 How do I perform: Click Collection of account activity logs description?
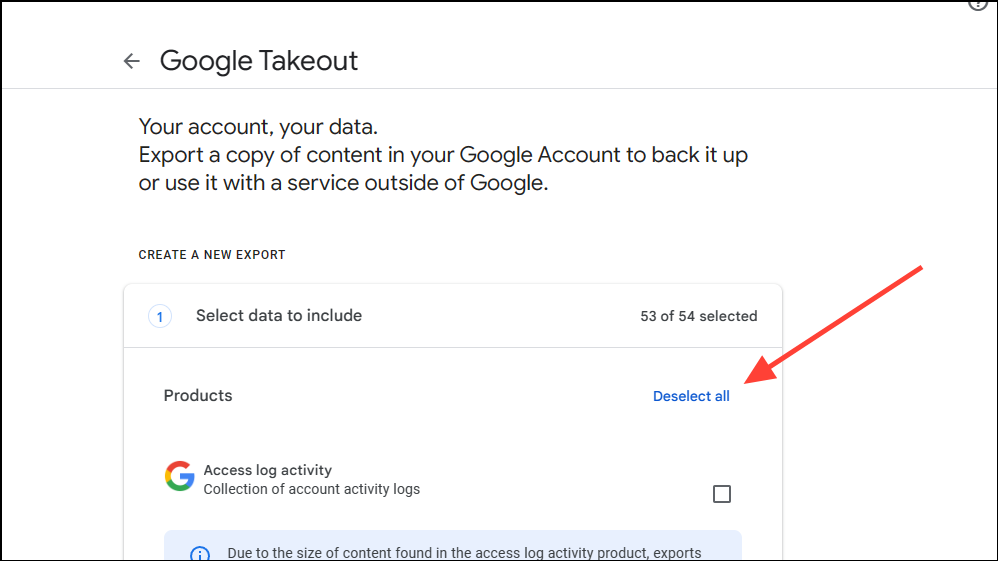tap(311, 490)
